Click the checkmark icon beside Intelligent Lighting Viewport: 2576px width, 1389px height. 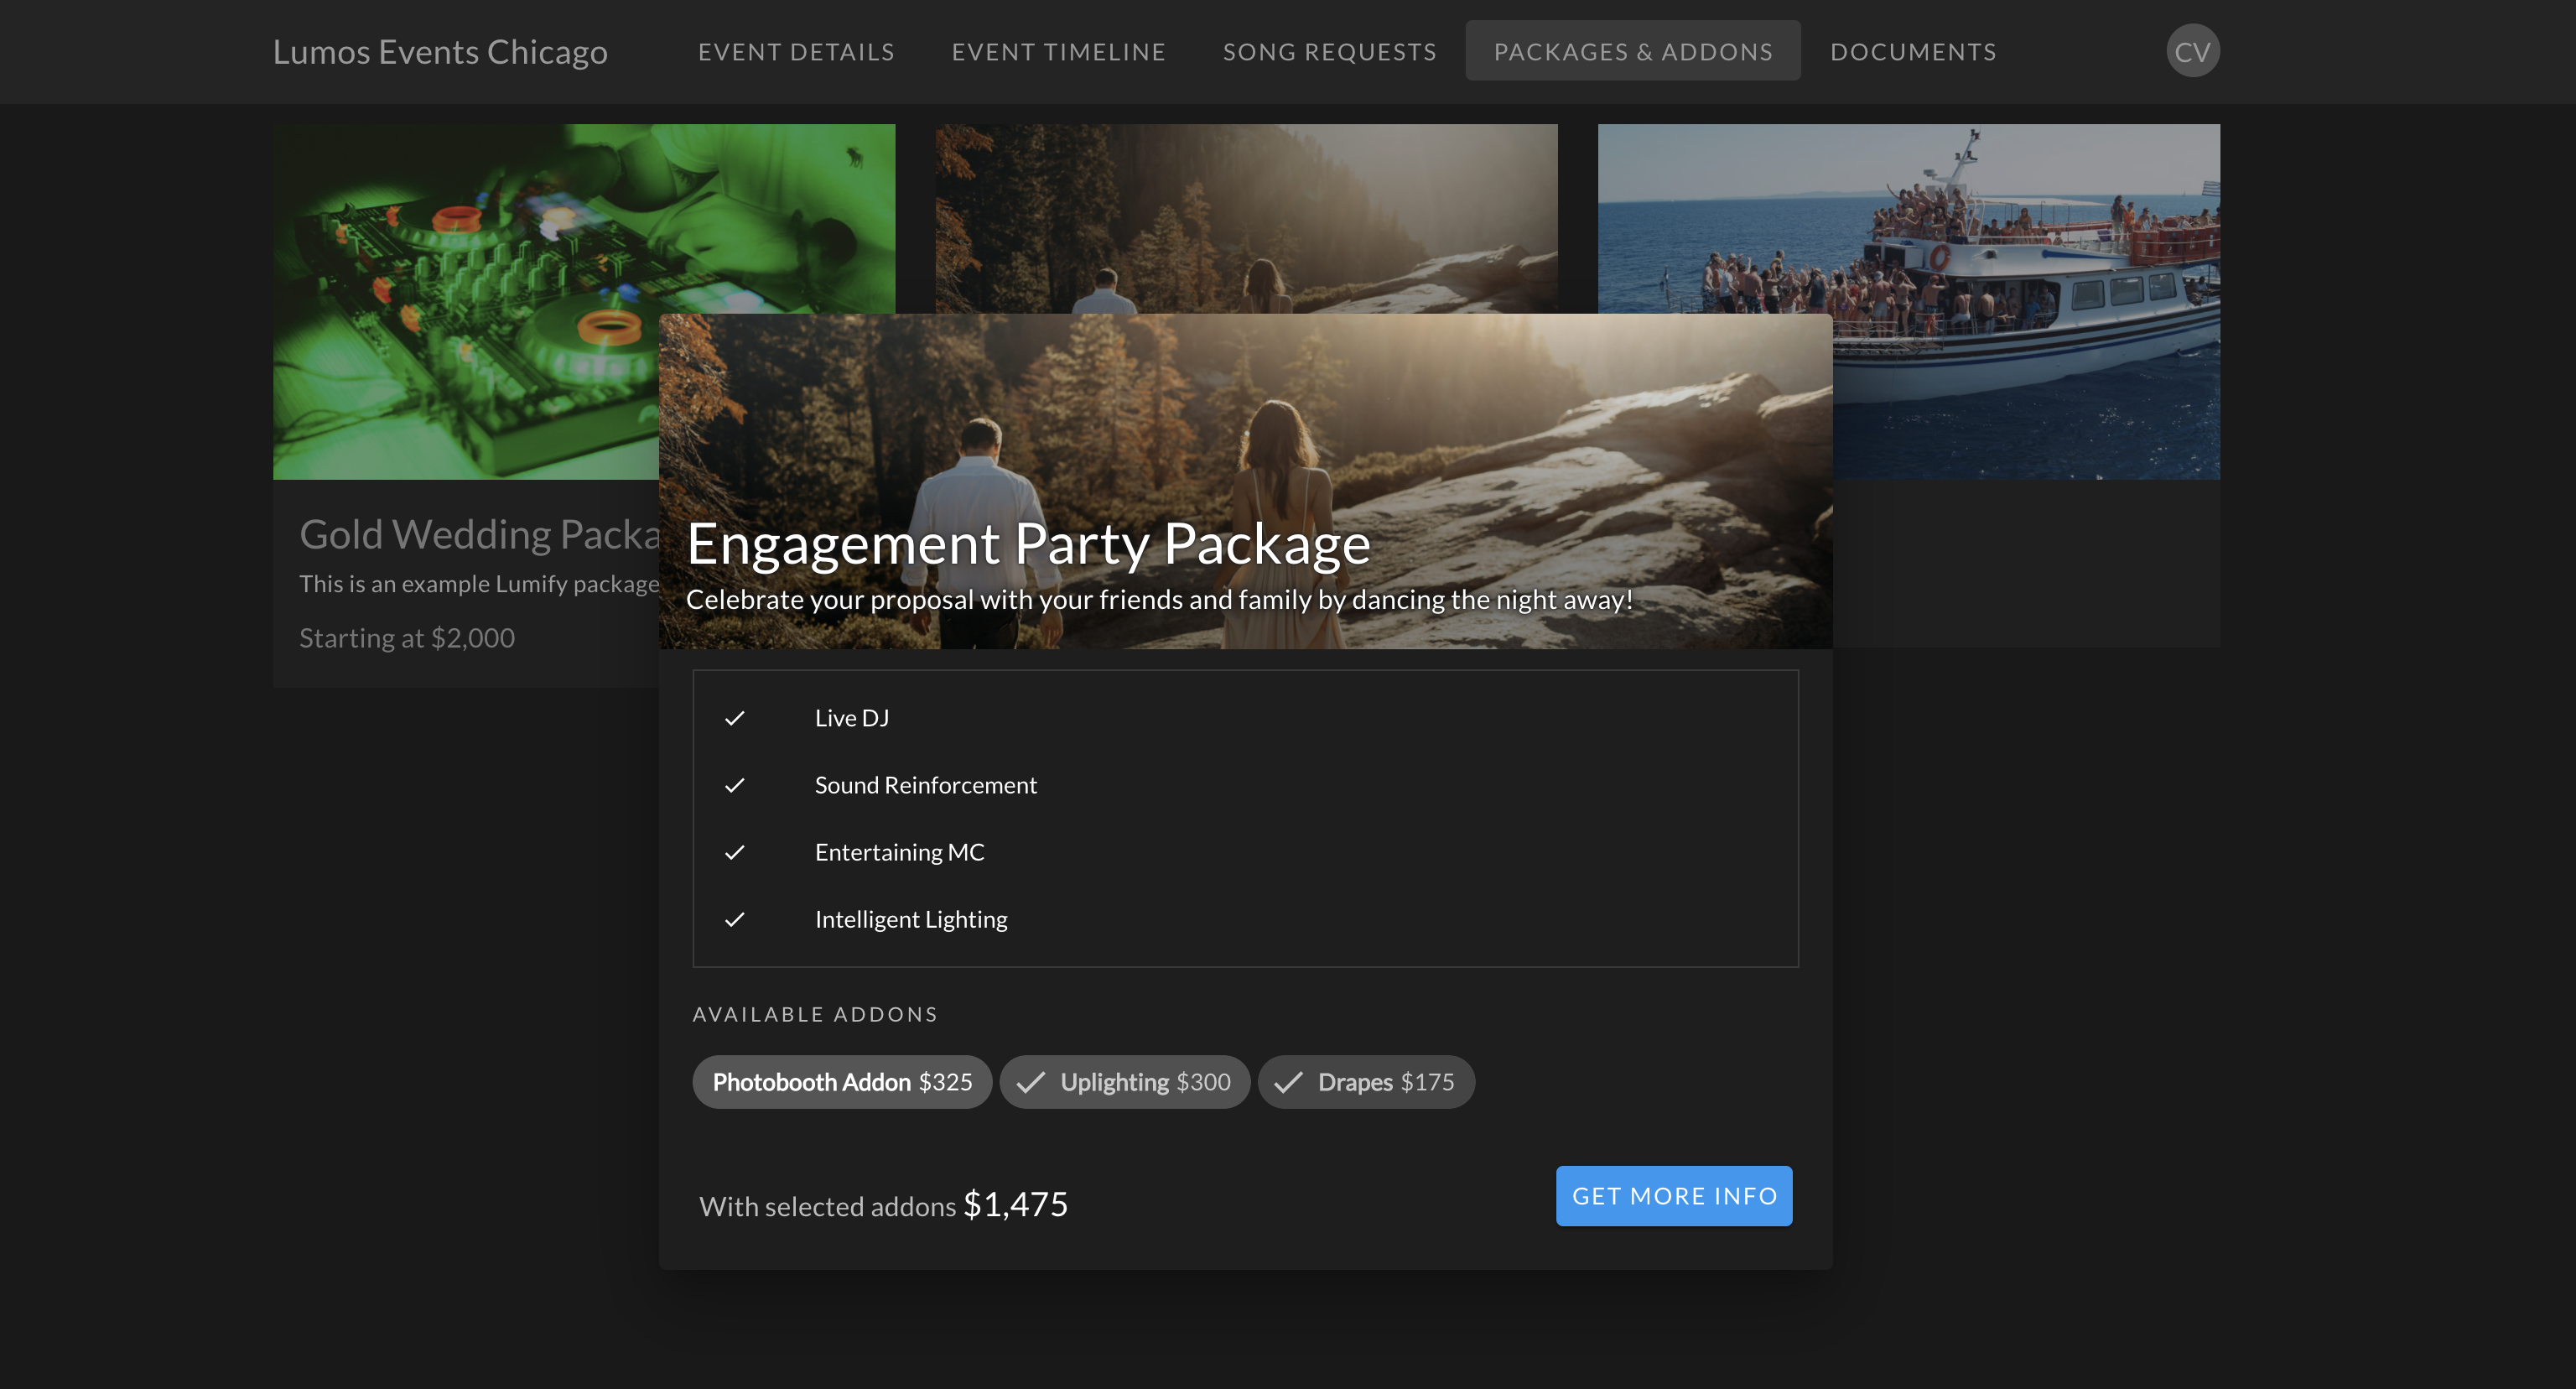[735, 919]
